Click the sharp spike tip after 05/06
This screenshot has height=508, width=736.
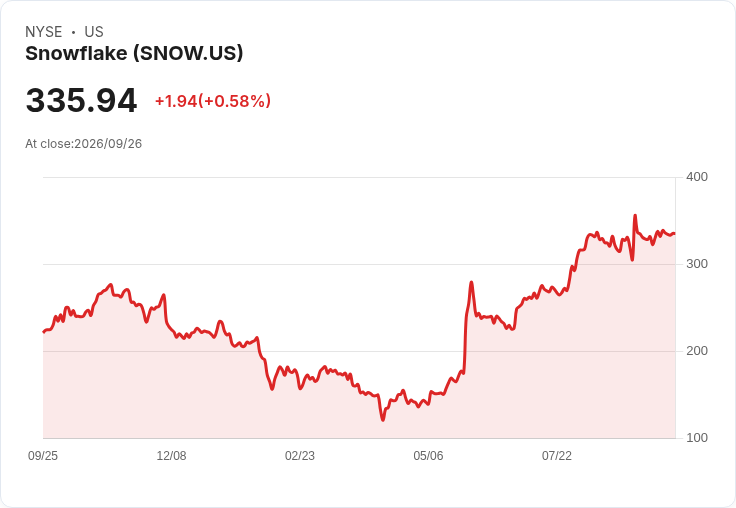click(x=471, y=282)
